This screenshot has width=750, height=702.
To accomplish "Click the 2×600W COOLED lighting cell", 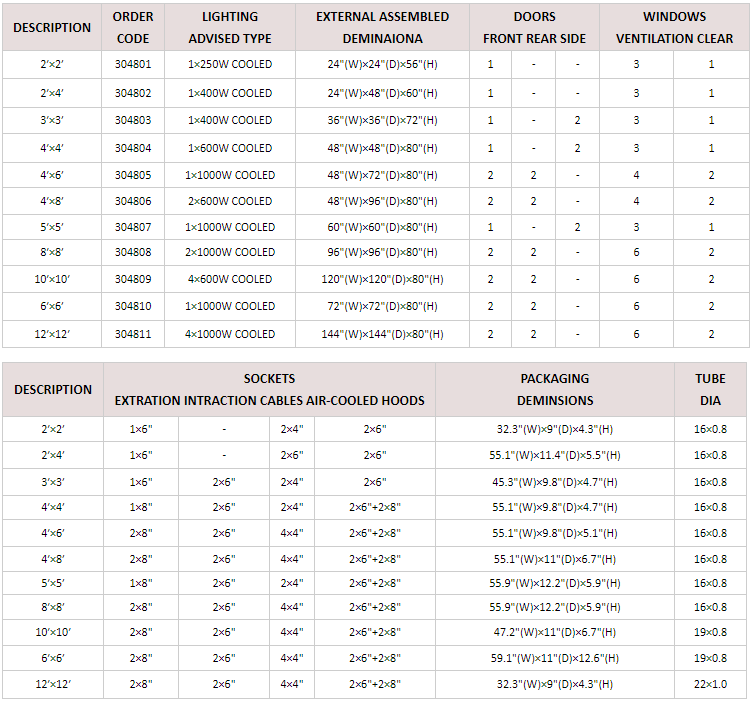I will click(230, 201).
